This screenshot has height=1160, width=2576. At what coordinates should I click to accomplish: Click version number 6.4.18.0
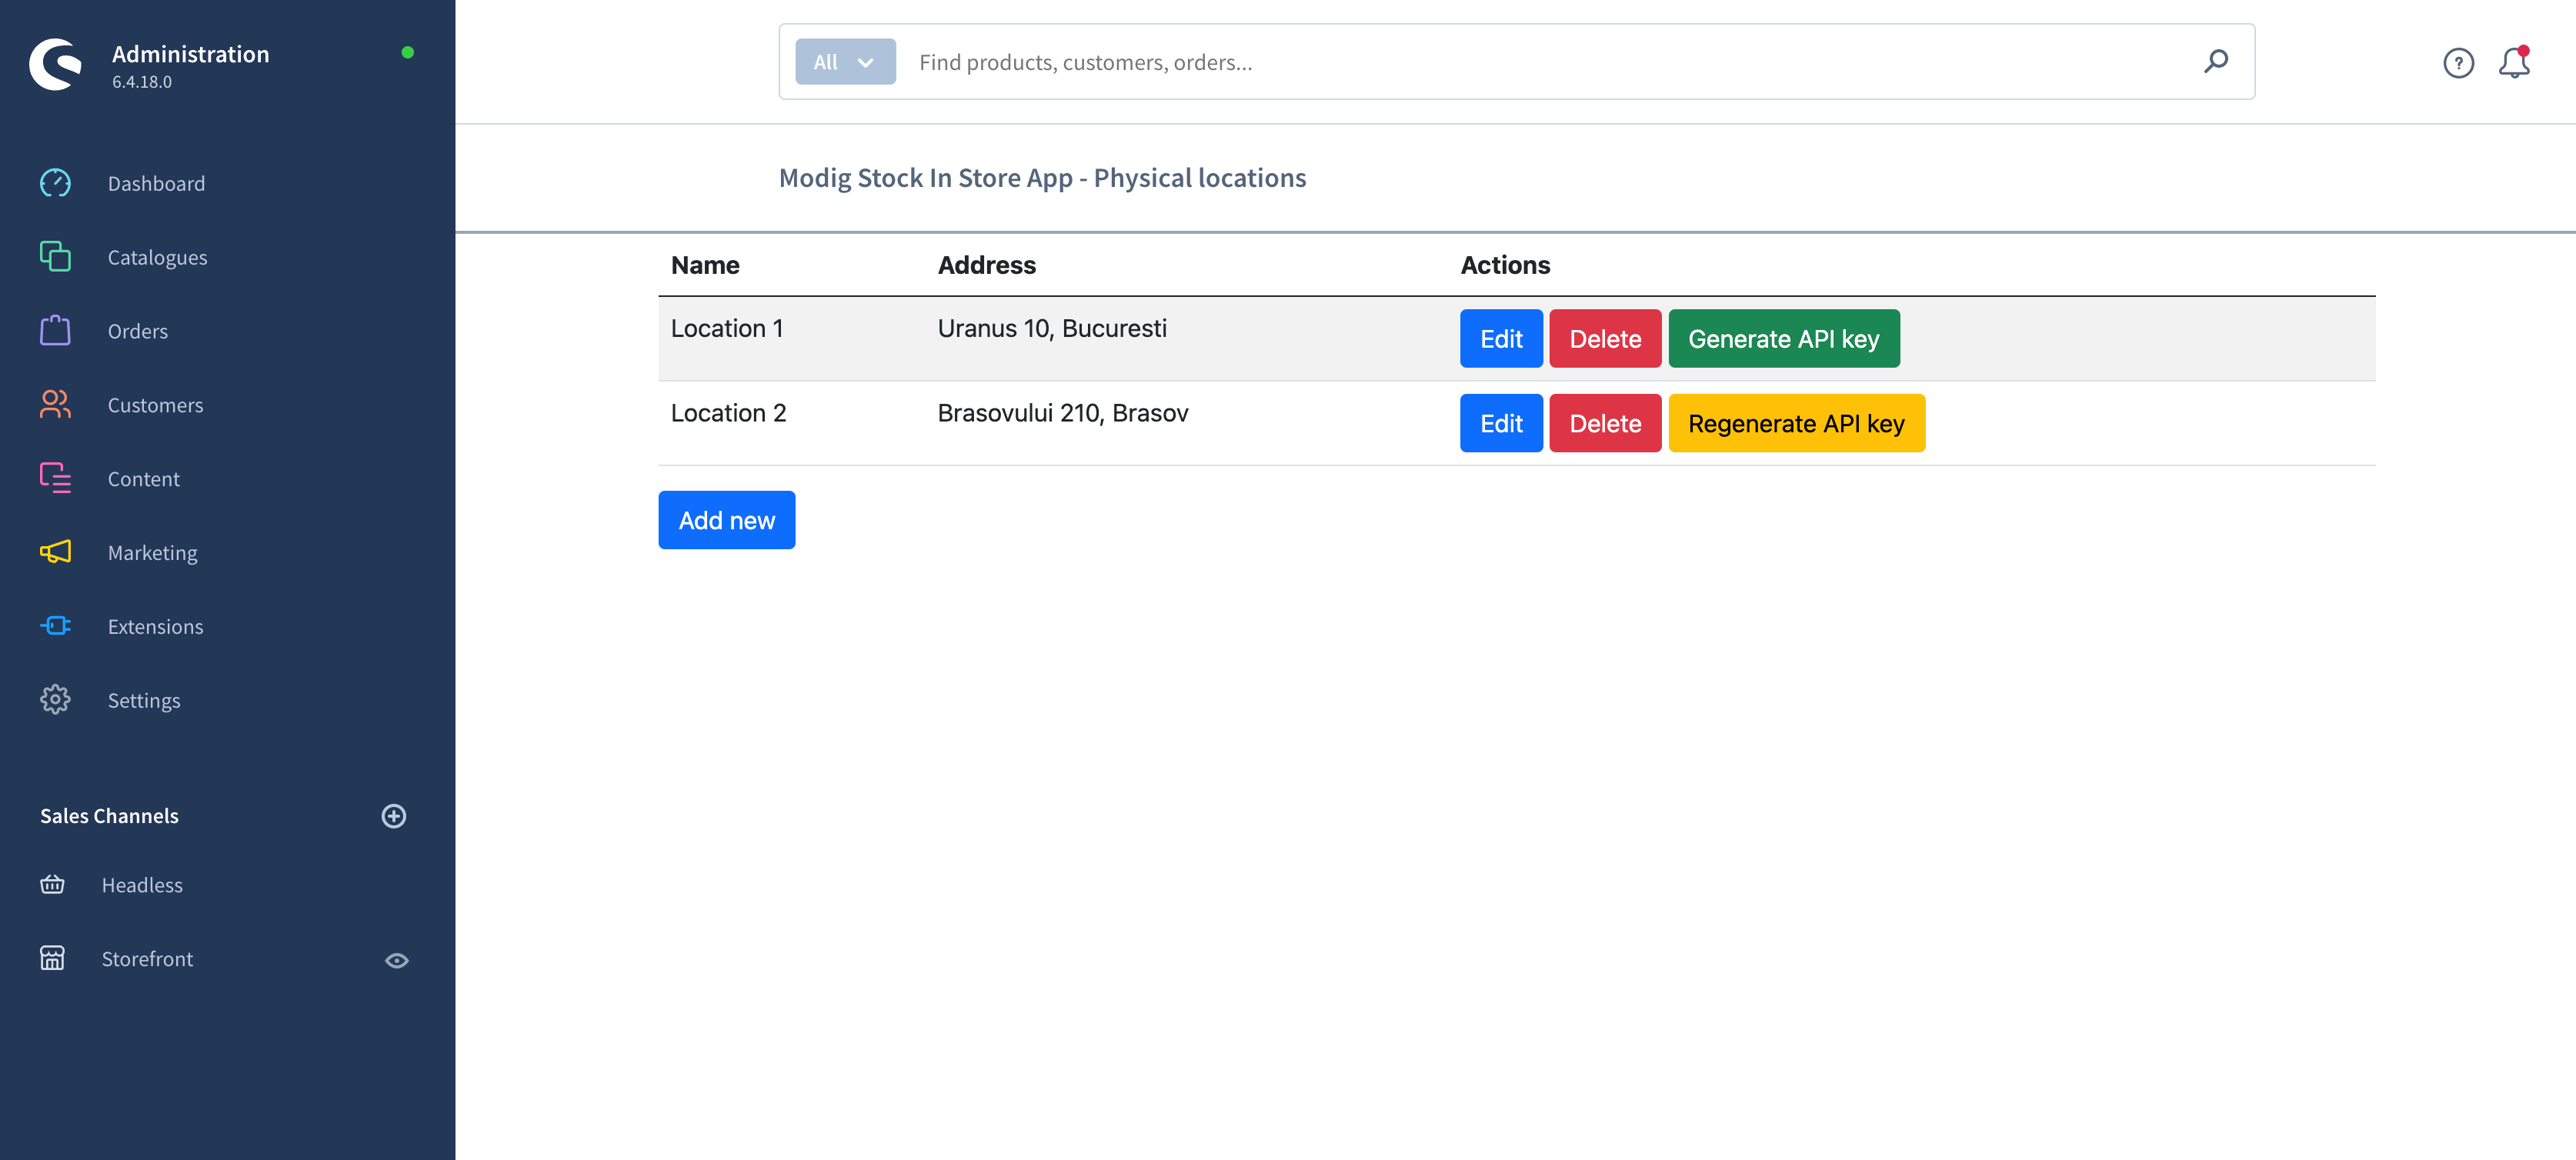(x=142, y=82)
